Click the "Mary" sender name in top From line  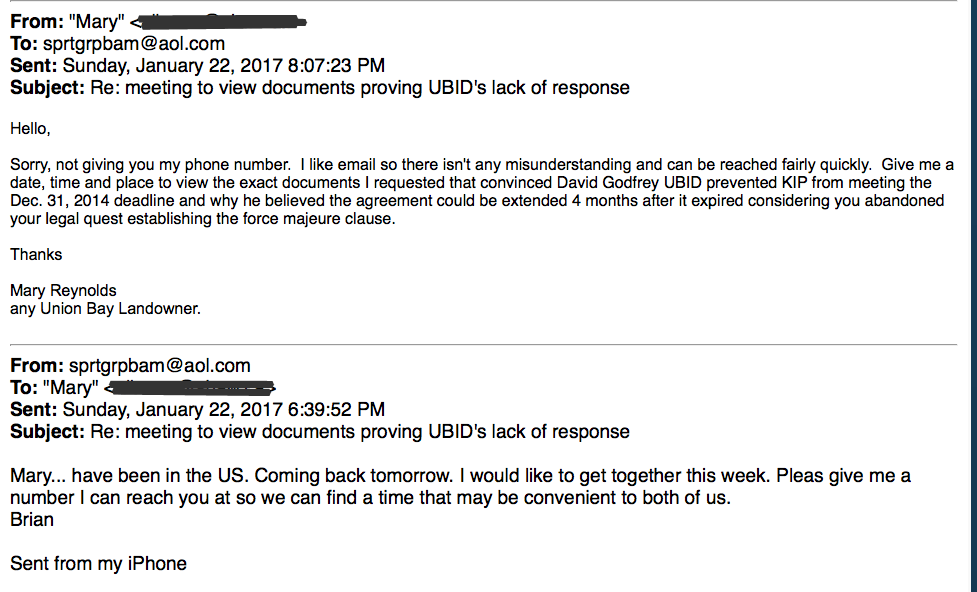point(96,22)
